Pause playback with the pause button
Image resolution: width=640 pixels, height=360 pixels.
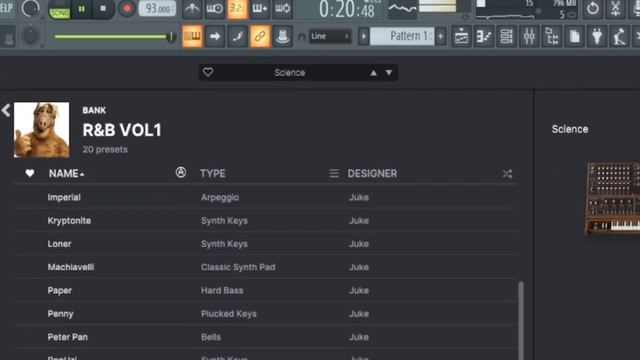82,9
